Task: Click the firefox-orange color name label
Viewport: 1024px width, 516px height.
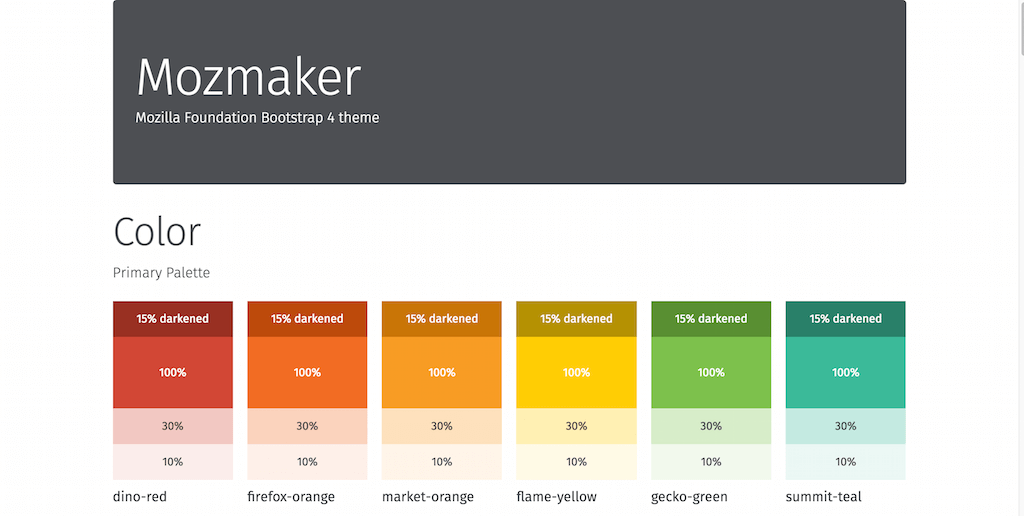Action: click(291, 496)
